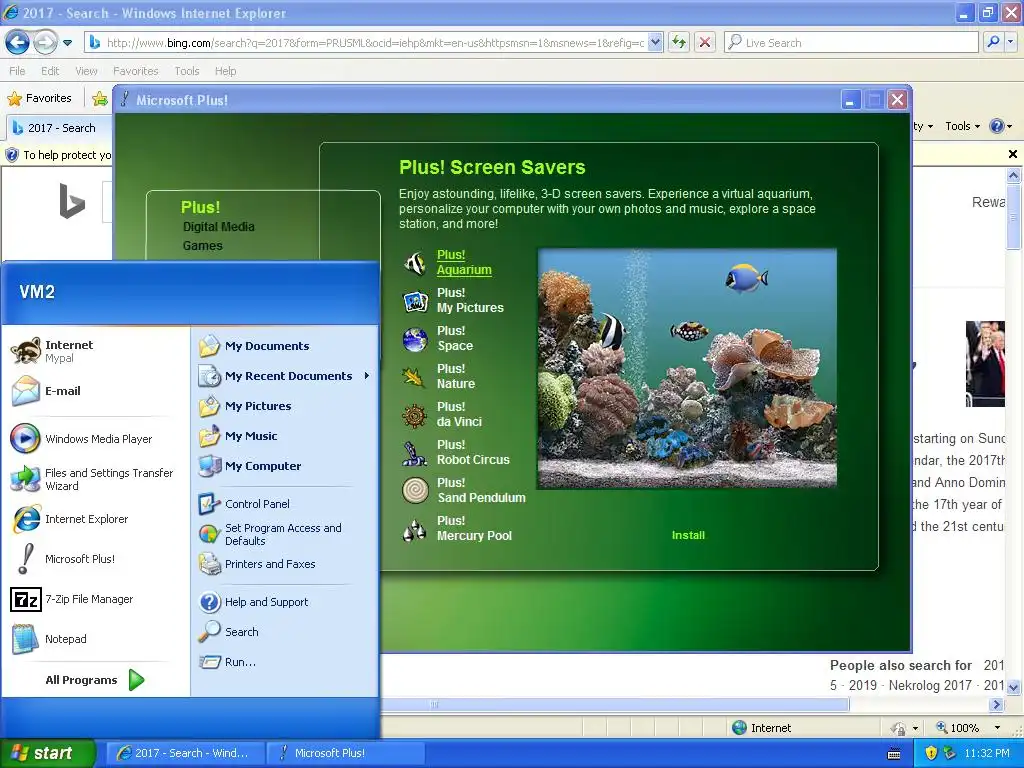Open Printers and Faxes
The image size is (1024, 768).
pyautogui.click(x=284, y=564)
